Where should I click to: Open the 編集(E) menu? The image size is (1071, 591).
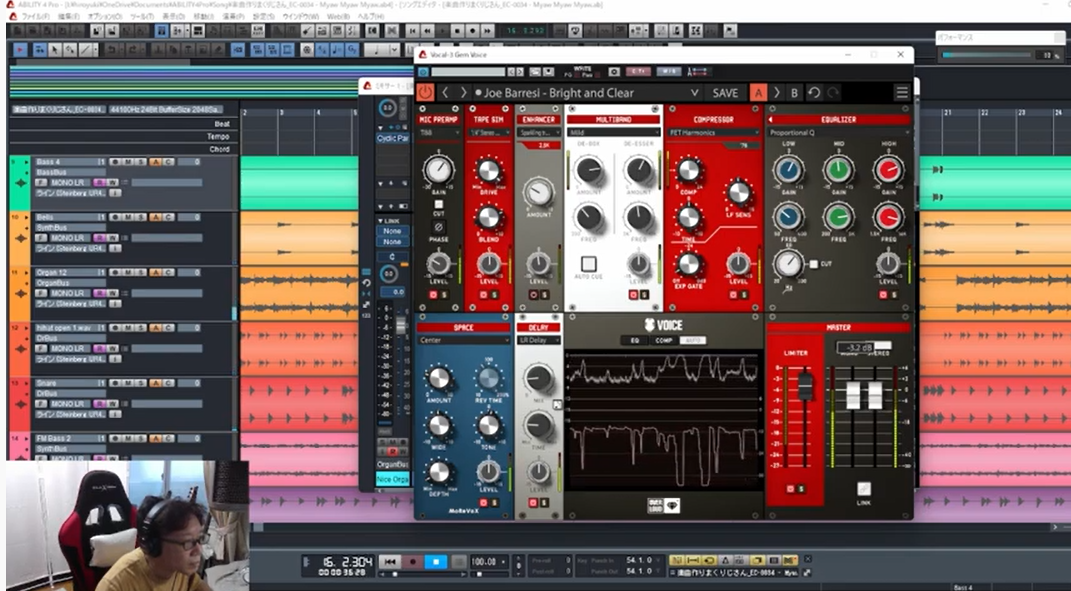tap(68, 16)
